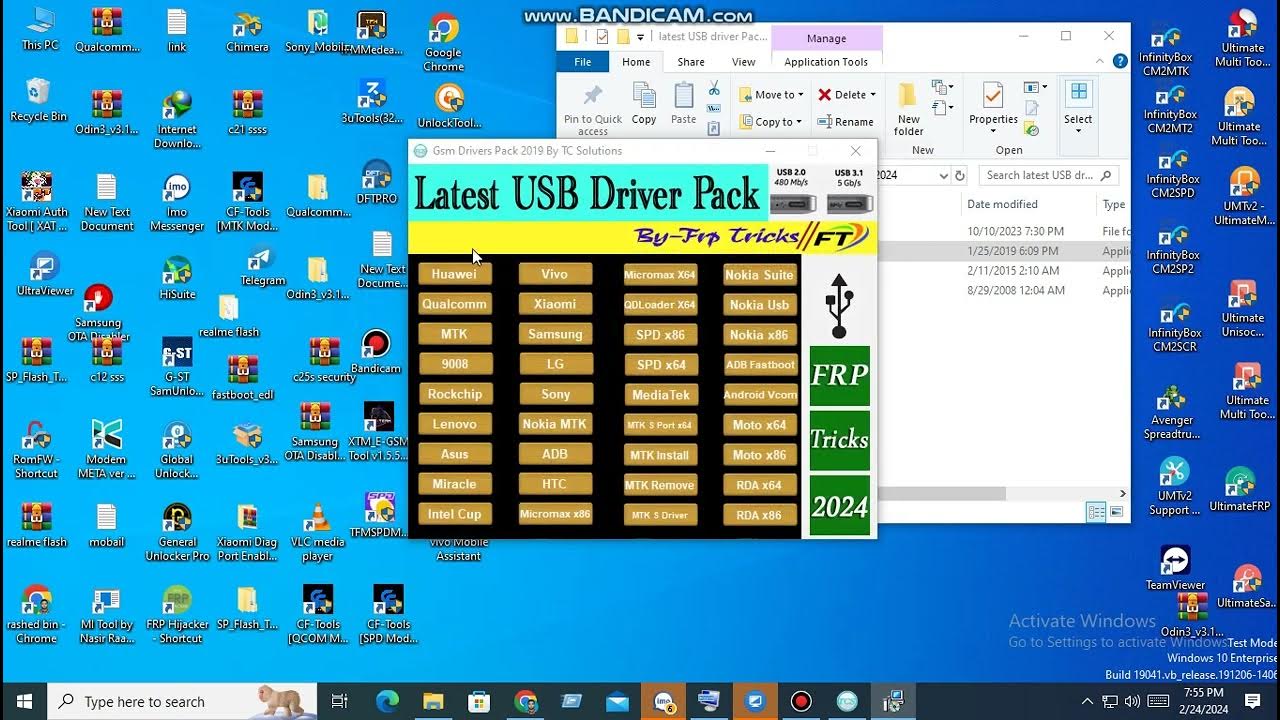Screen dimensions: 1280x720
Task: Open the Mail app from taskbar
Action: click(617, 701)
